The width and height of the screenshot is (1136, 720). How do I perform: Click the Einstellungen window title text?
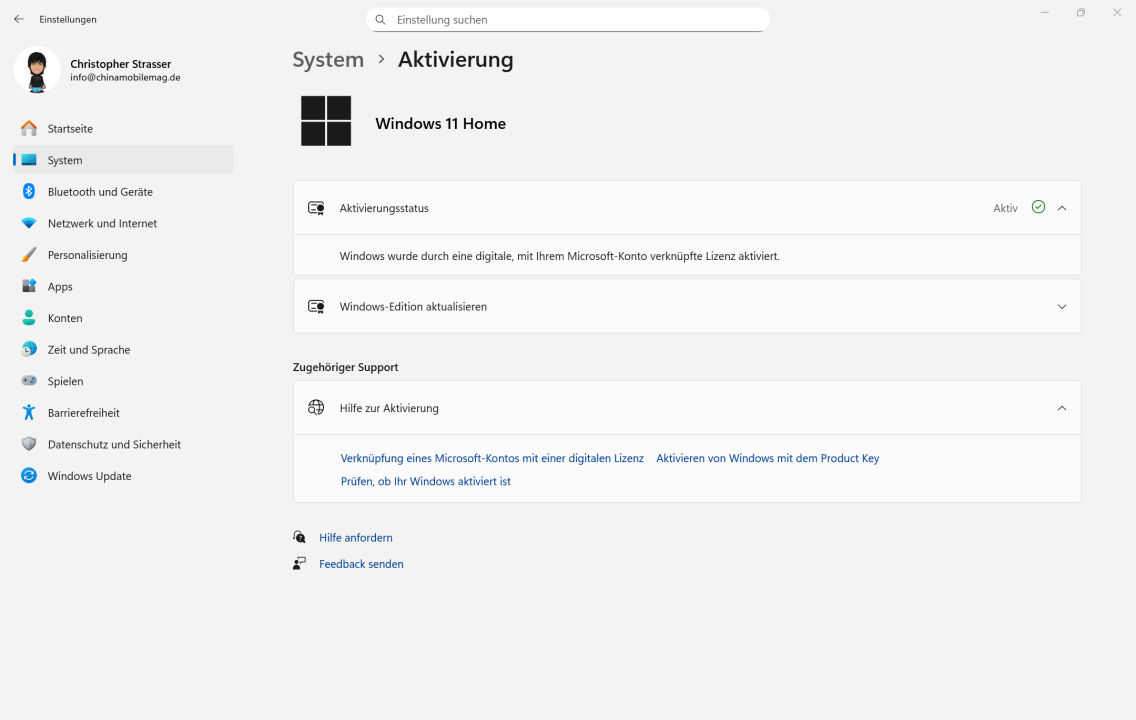click(x=67, y=20)
